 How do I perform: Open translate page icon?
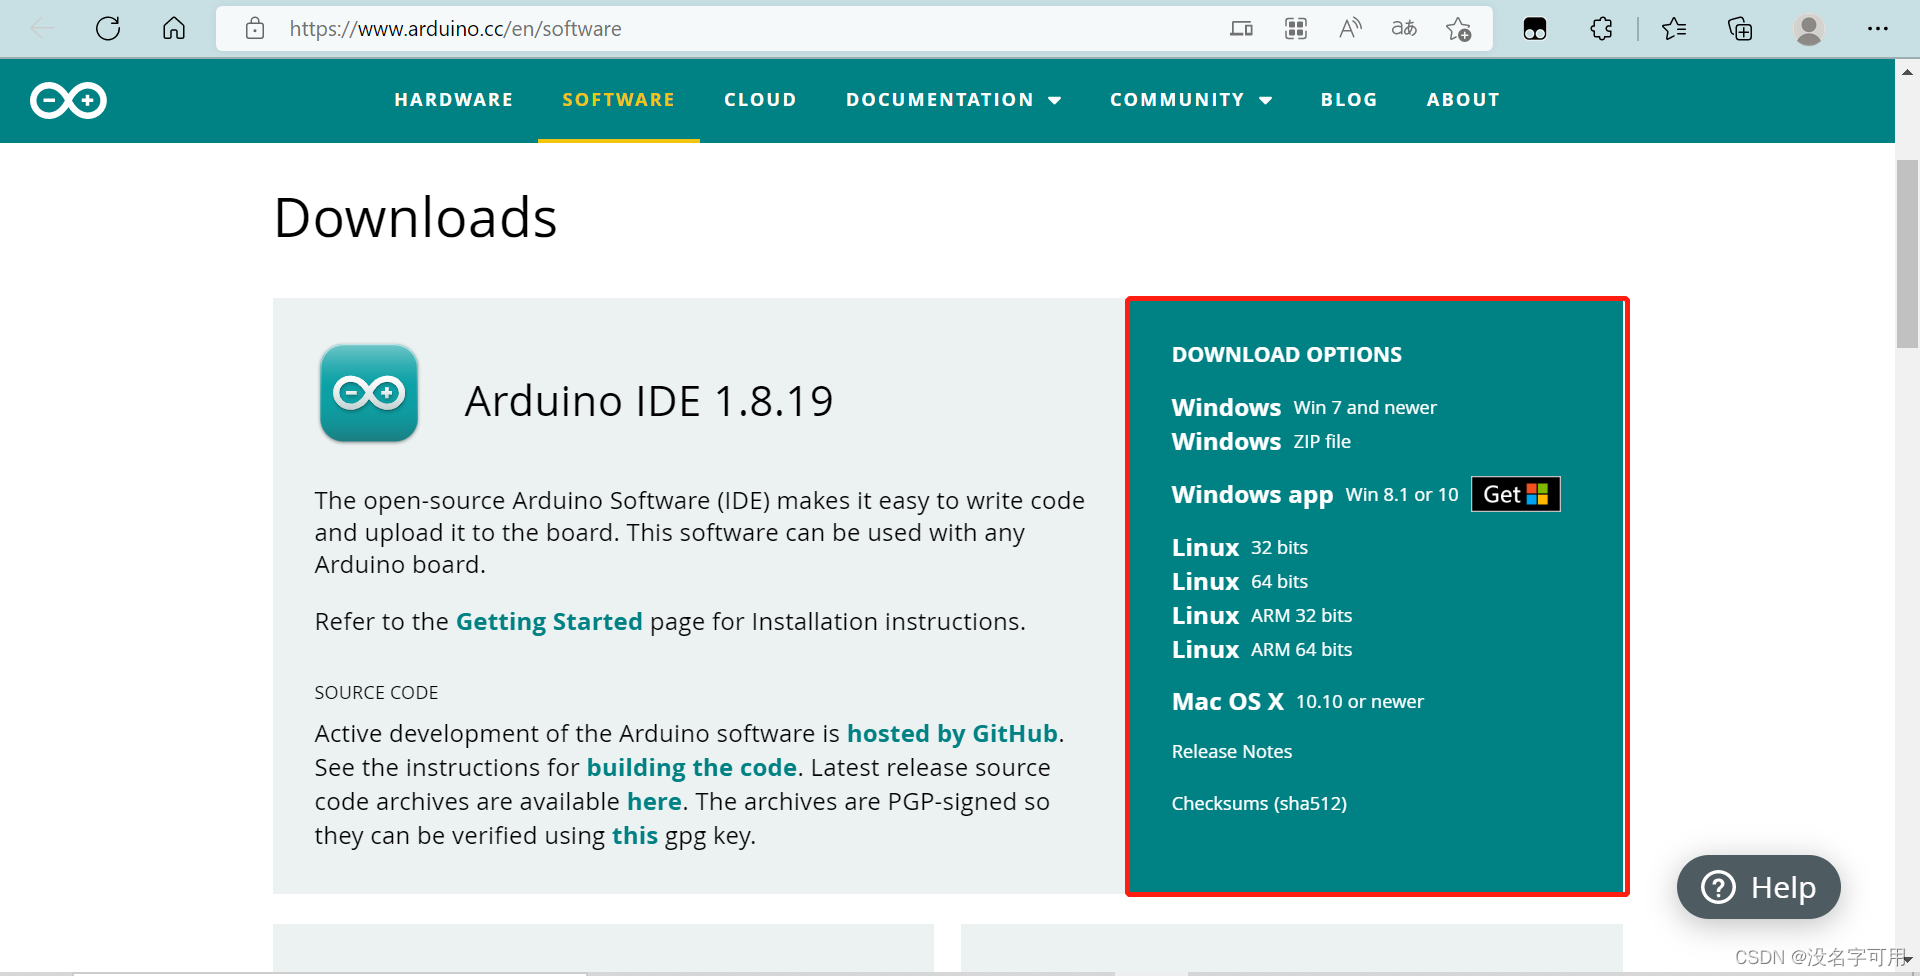click(x=1404, y=29)
